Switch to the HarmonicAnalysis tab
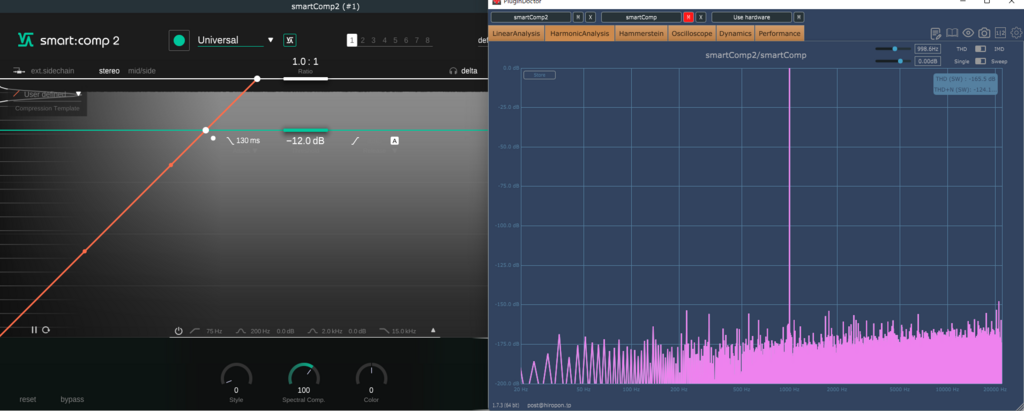 (580, 33)
